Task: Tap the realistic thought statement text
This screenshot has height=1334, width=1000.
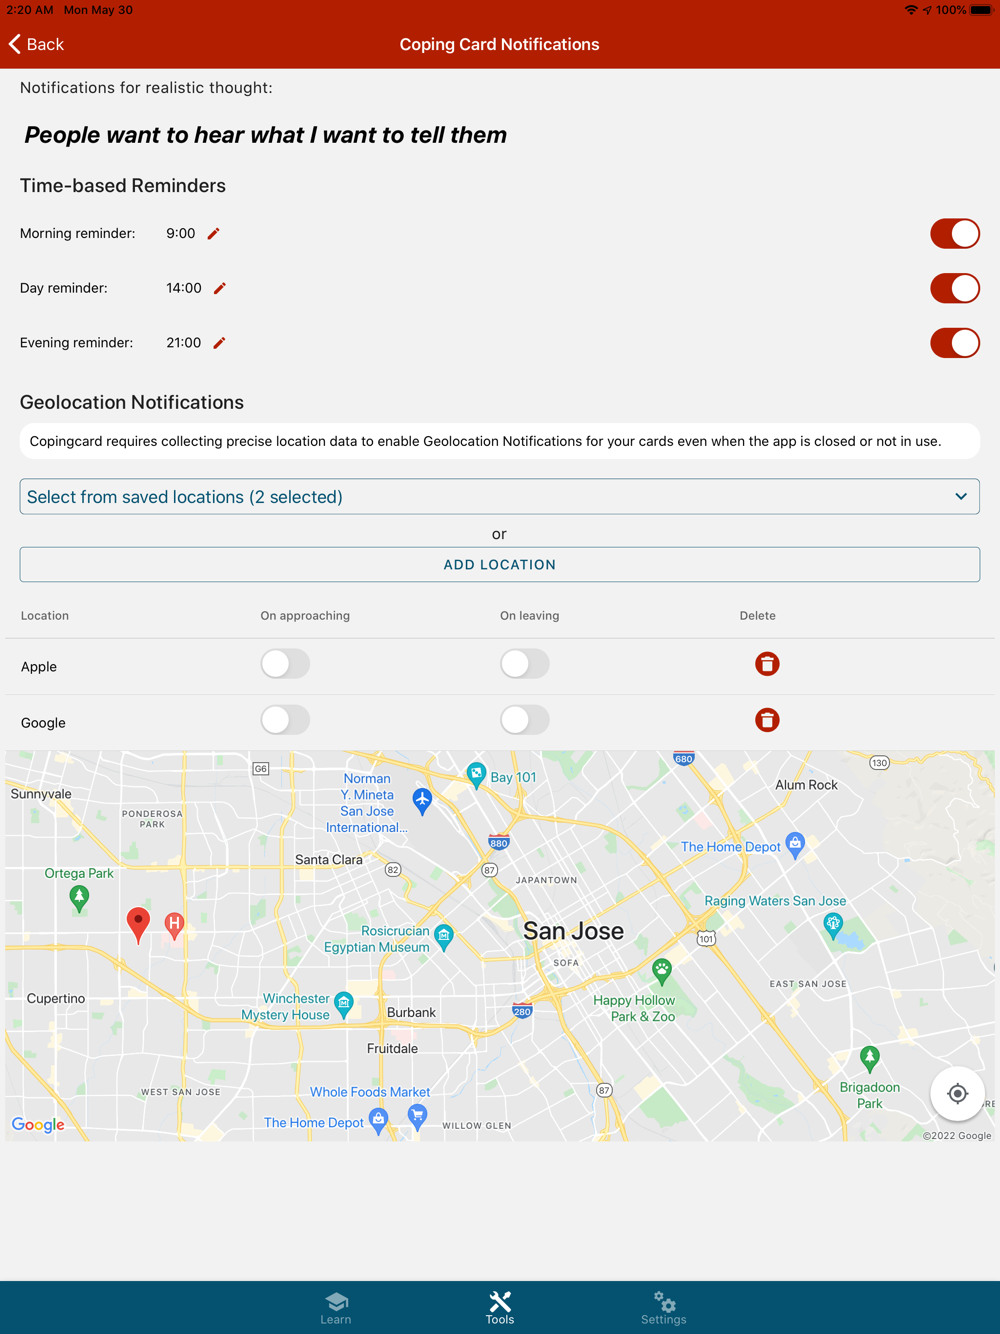Action: tap(265, 135)
